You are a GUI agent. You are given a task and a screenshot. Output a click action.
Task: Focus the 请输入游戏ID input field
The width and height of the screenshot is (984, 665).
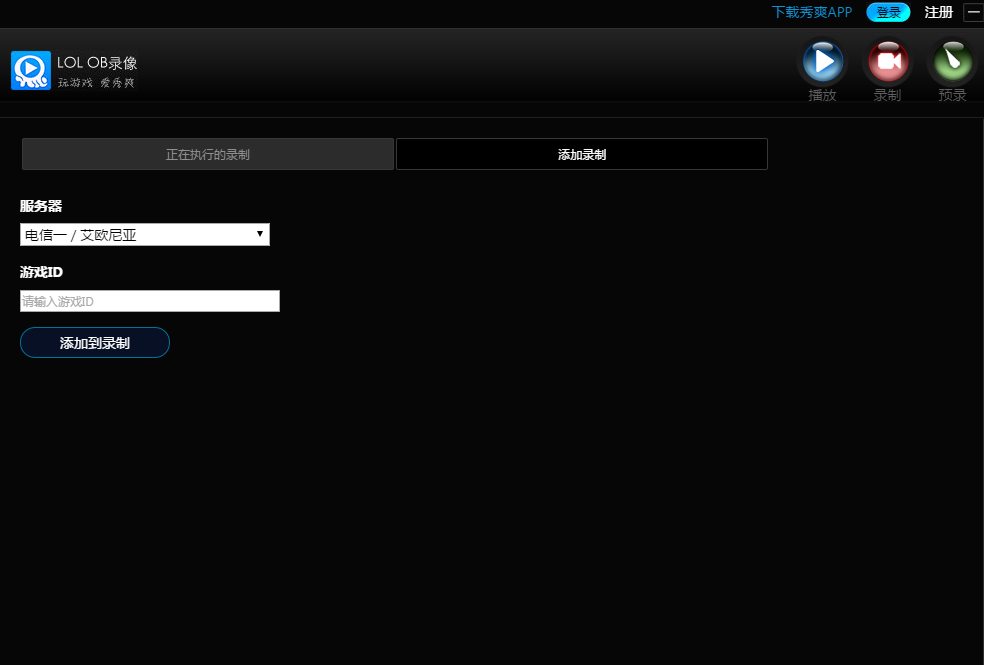(x=150, y=301)
